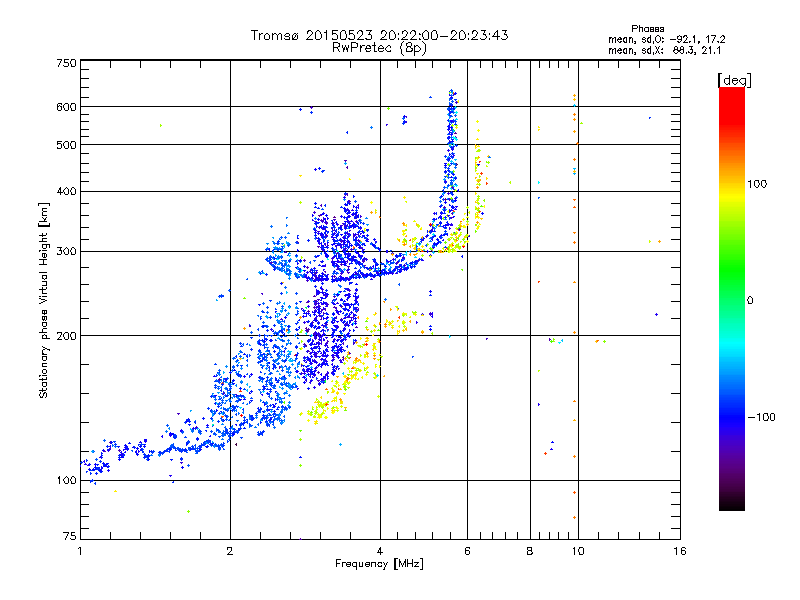Click the '[deg]' colorbar unit label

(734, 80)
